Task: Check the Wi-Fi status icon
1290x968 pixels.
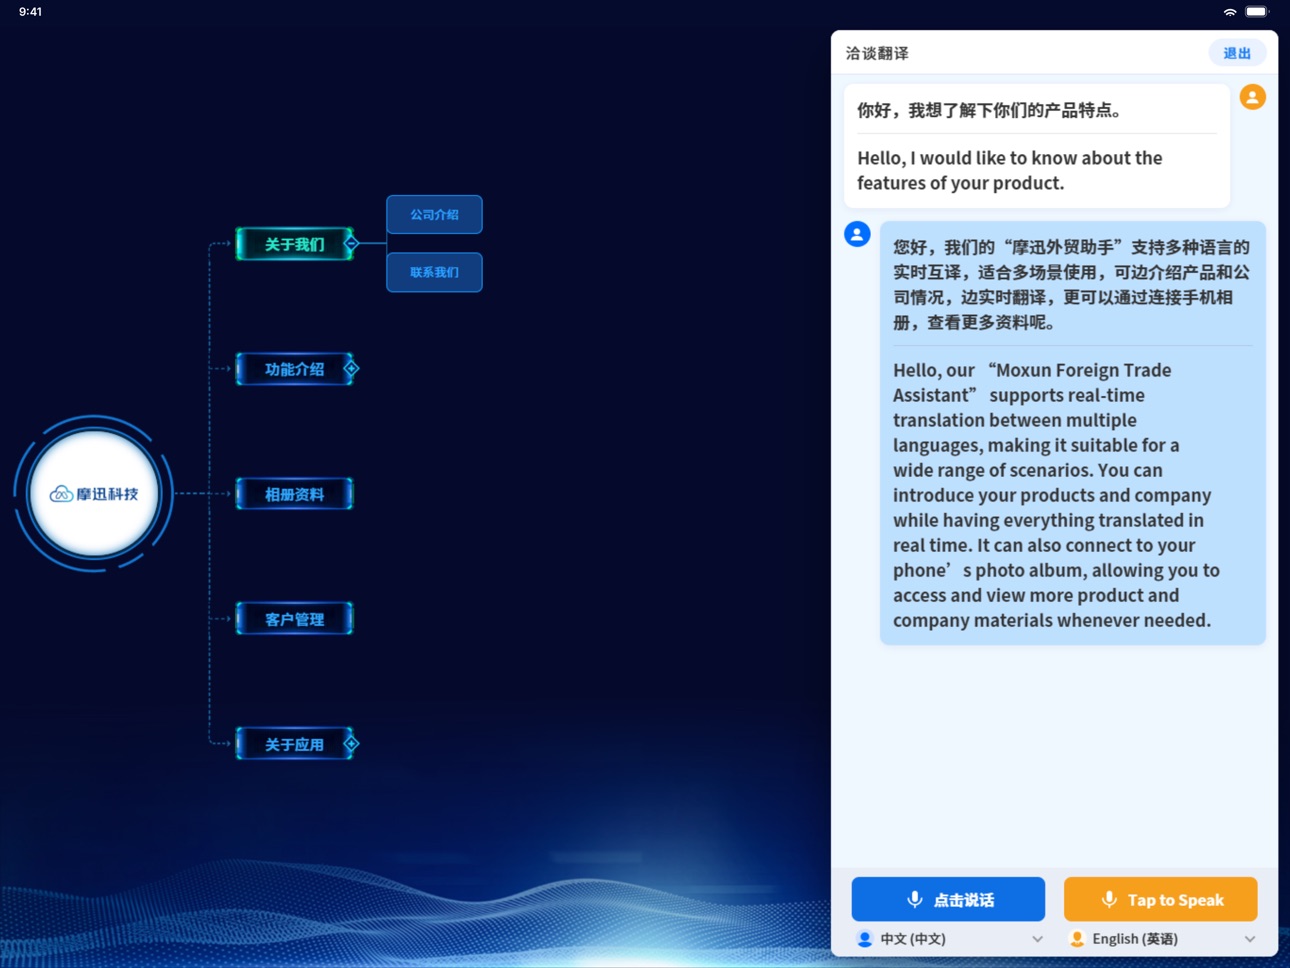Action: [x=1230, y=12]
